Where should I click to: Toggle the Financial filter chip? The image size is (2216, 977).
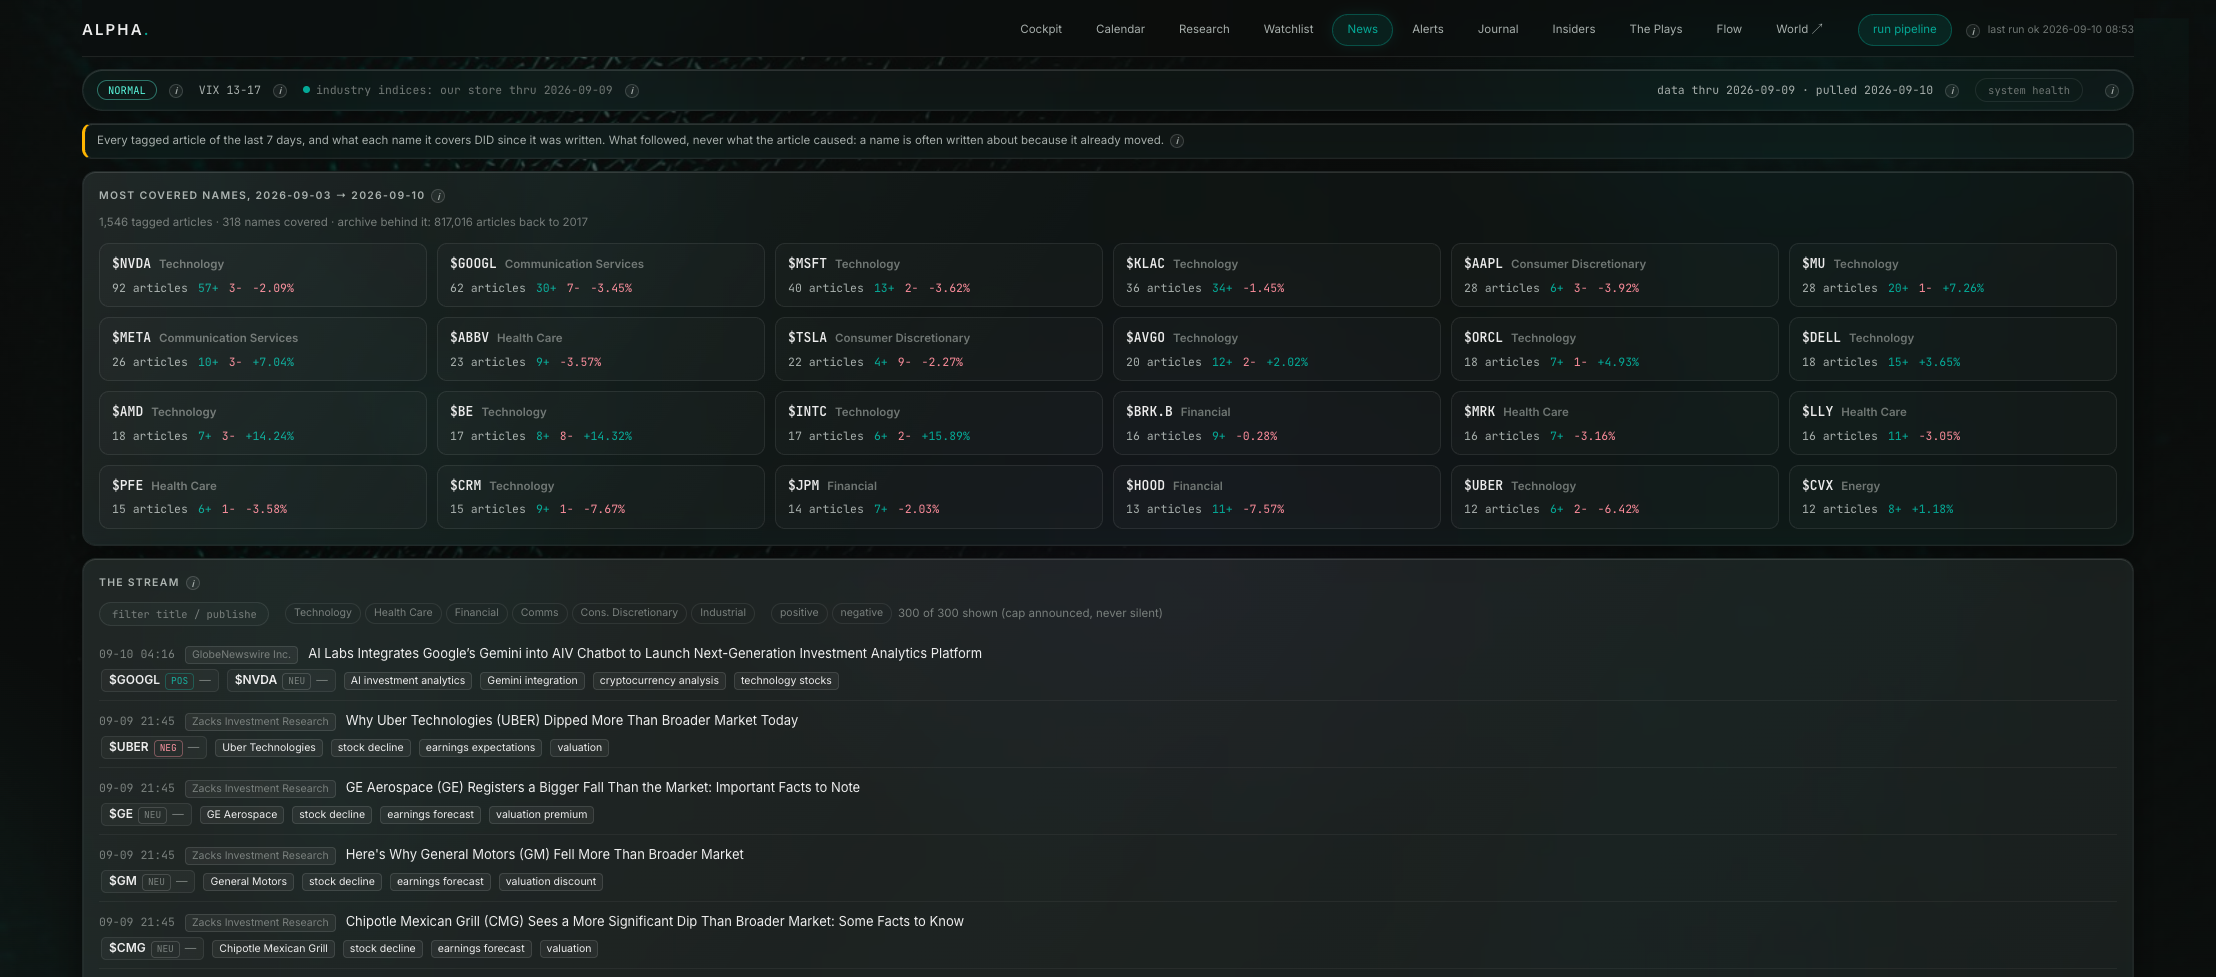pyautogui.click(x=476, y=613)
